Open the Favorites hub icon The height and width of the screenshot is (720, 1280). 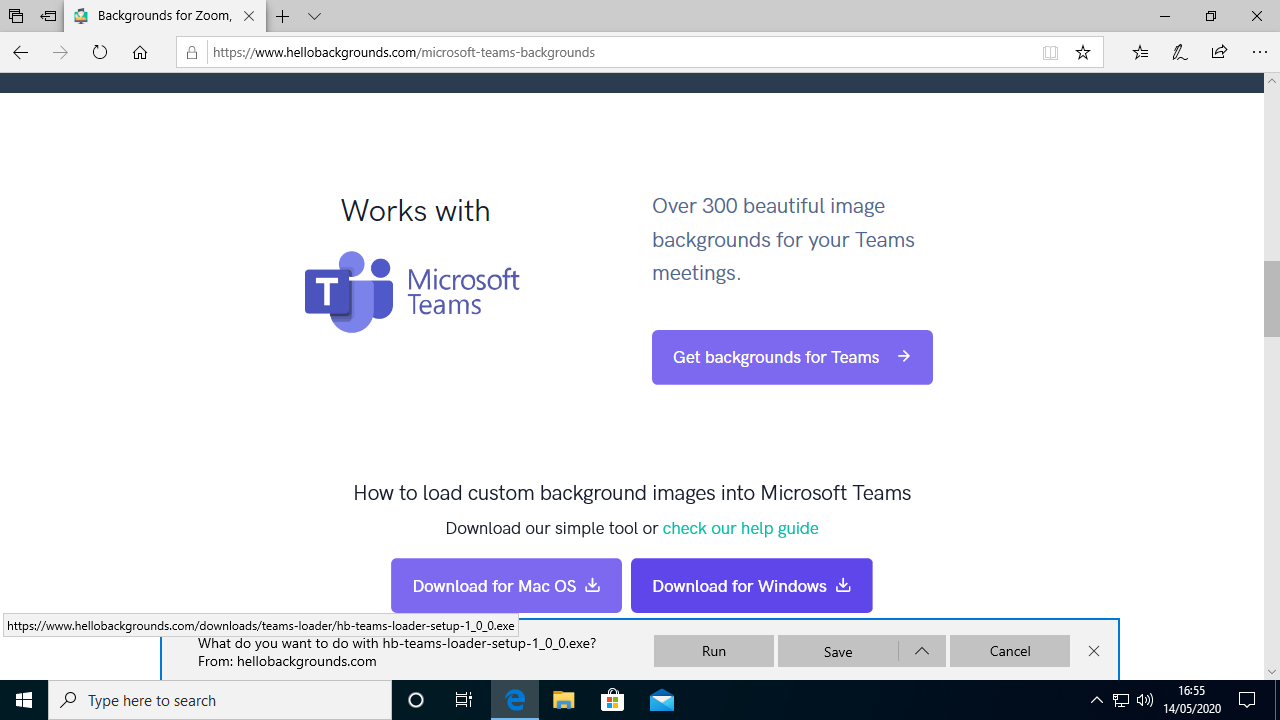pos(1140,52)
